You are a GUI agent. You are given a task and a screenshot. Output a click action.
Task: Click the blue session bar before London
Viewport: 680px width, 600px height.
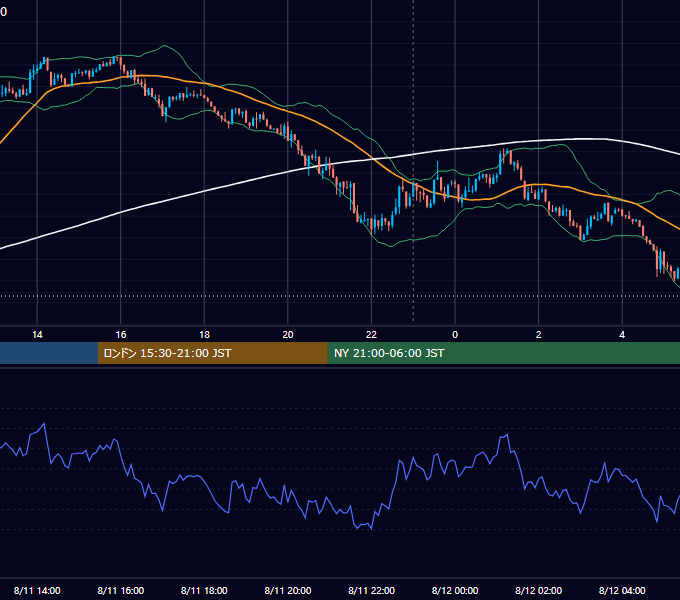pos(49,353)
